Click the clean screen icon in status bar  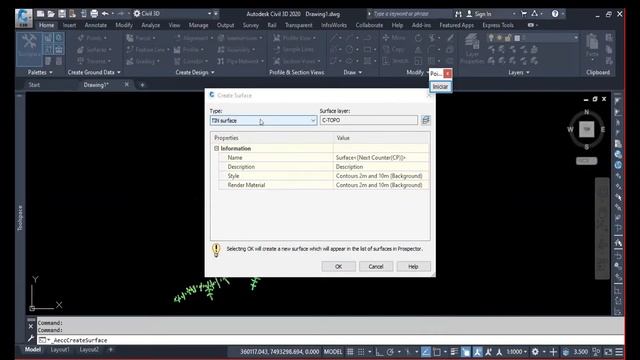coord(608,352)
